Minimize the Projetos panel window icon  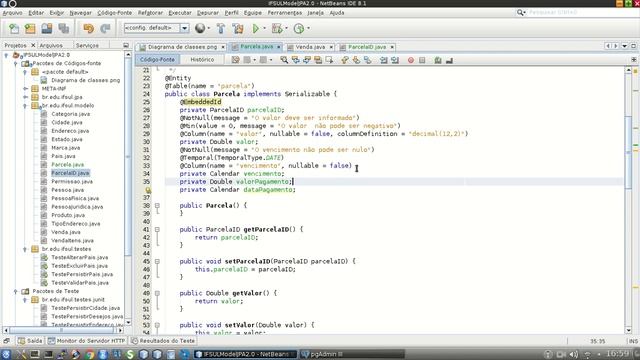pos(126,45)
